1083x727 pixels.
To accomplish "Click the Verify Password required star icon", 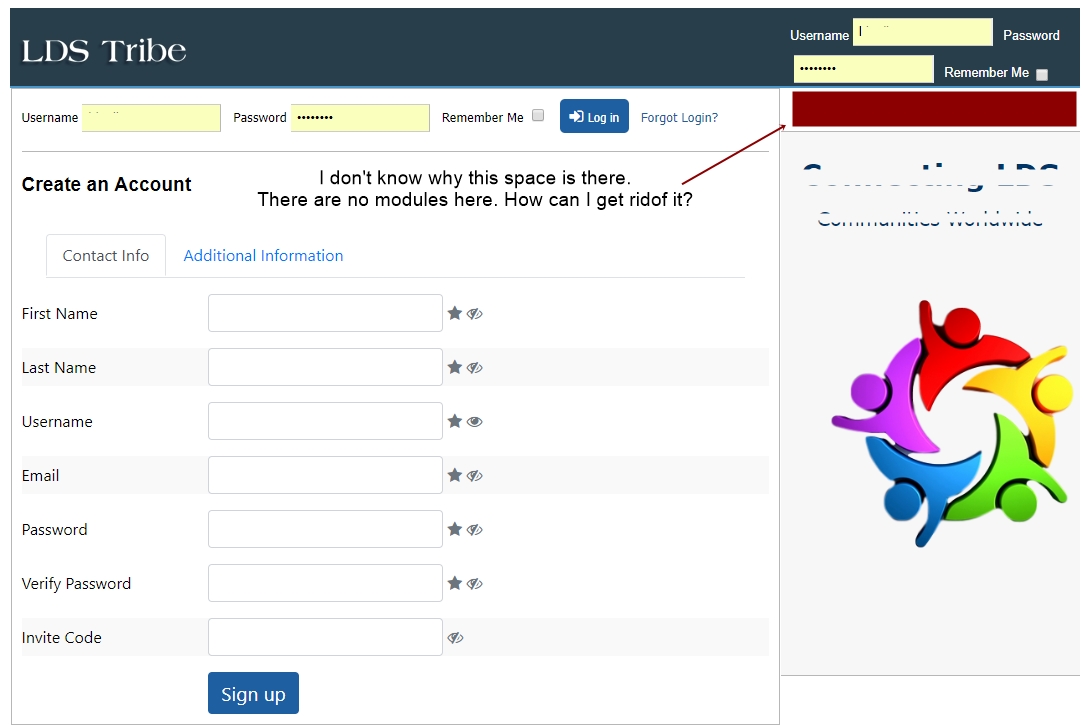I will (x=454, y=583).
